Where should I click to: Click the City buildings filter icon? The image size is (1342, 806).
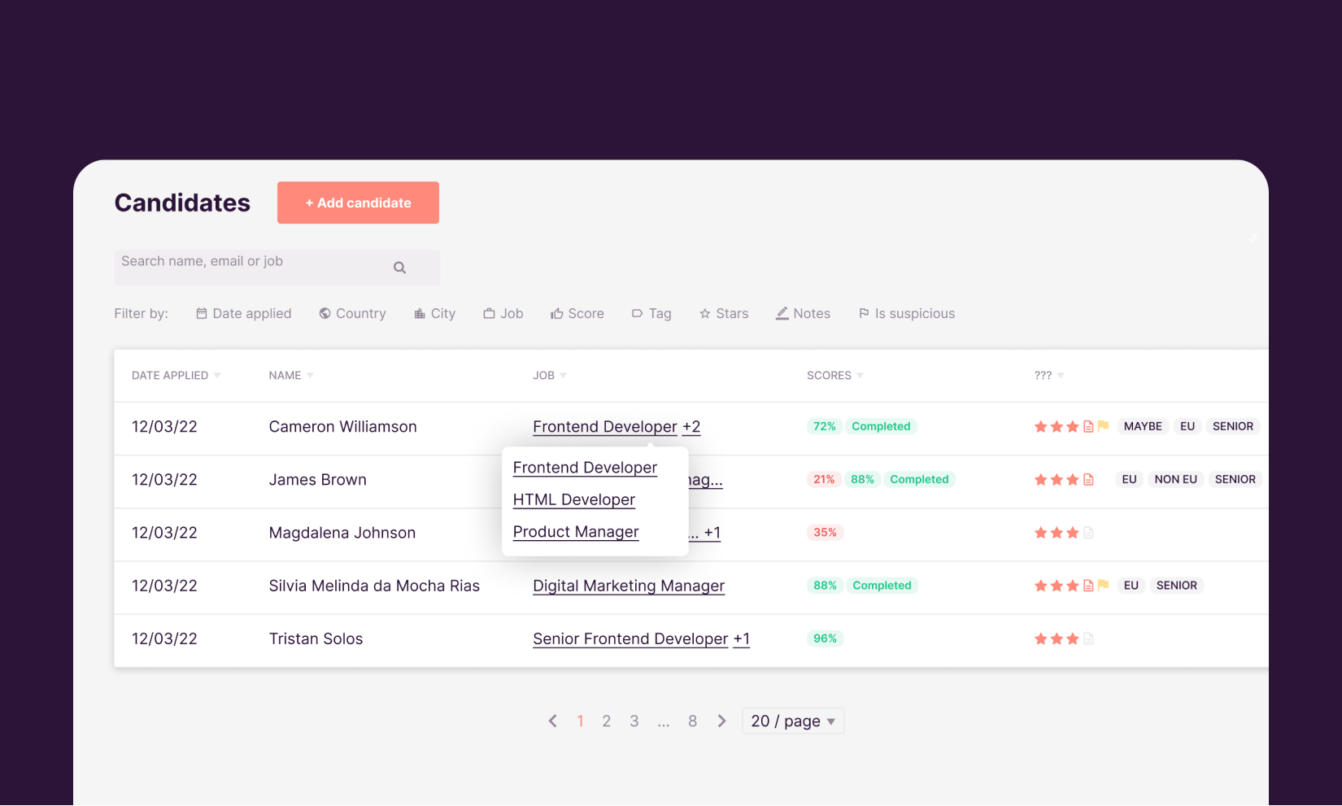tap(419, 313)
